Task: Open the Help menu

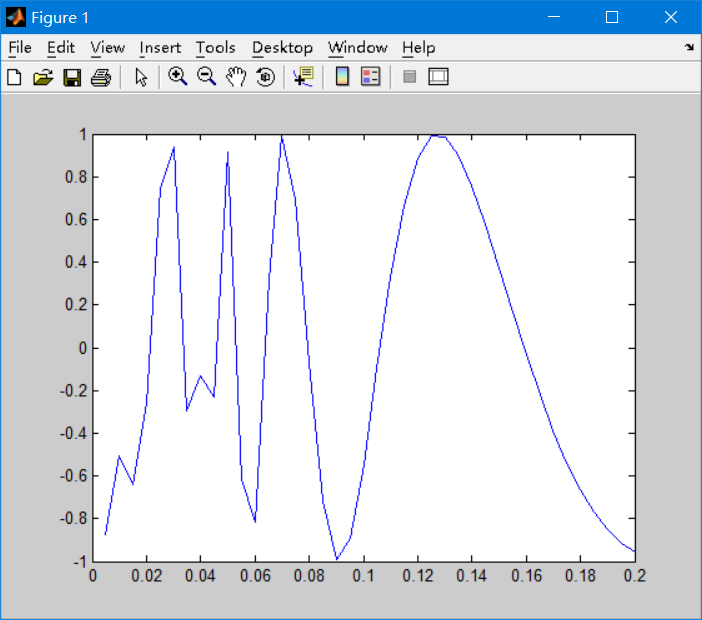Action: pyautogui.click(x=419, y=47)
